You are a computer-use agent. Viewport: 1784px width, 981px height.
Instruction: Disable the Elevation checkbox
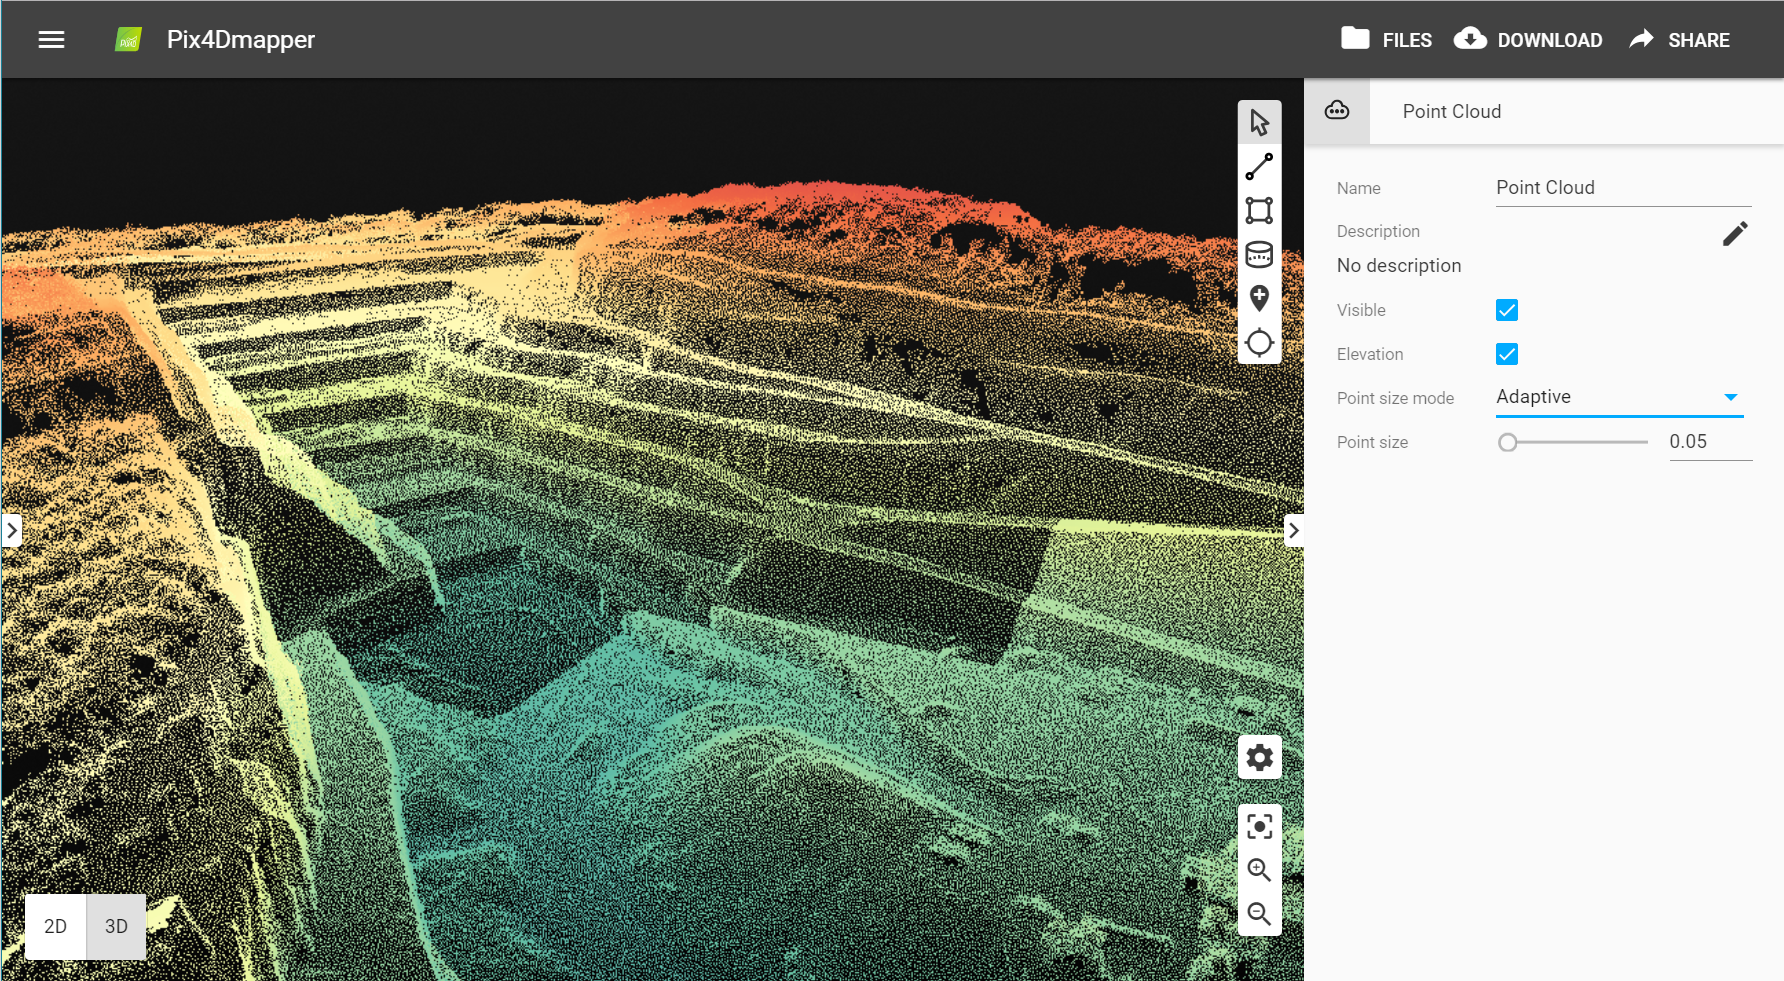[1507, 354]
